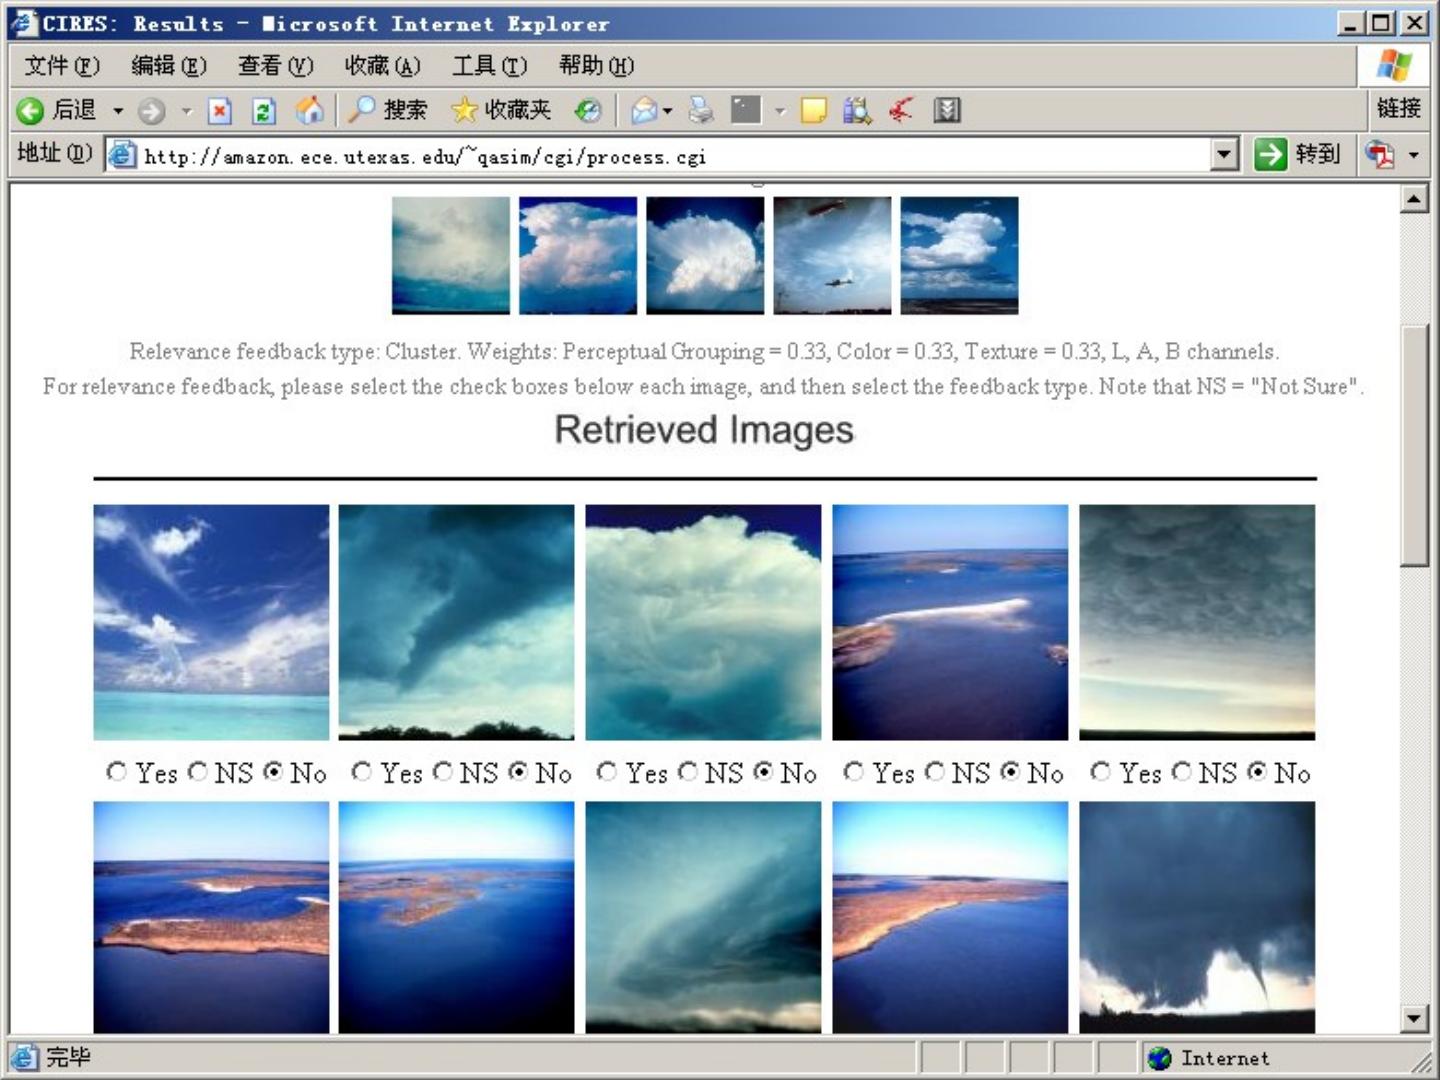This screenshot has height=1080, width=1440.
Task: Click the tornado funnel cloud thumbnail
Action: coord(1196,917)
